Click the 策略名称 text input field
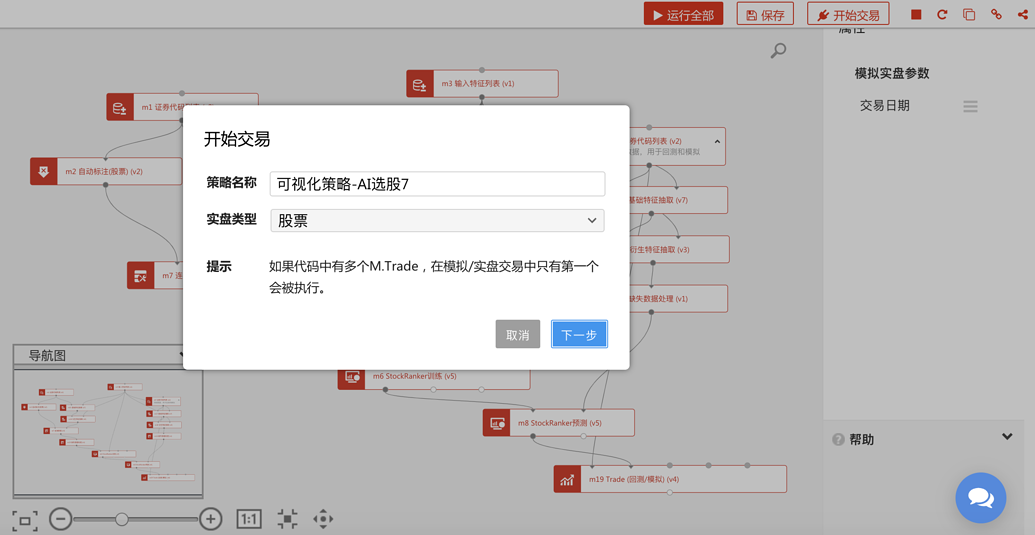Viewport: 1035px width, 535px height. [x=437, y=184]
